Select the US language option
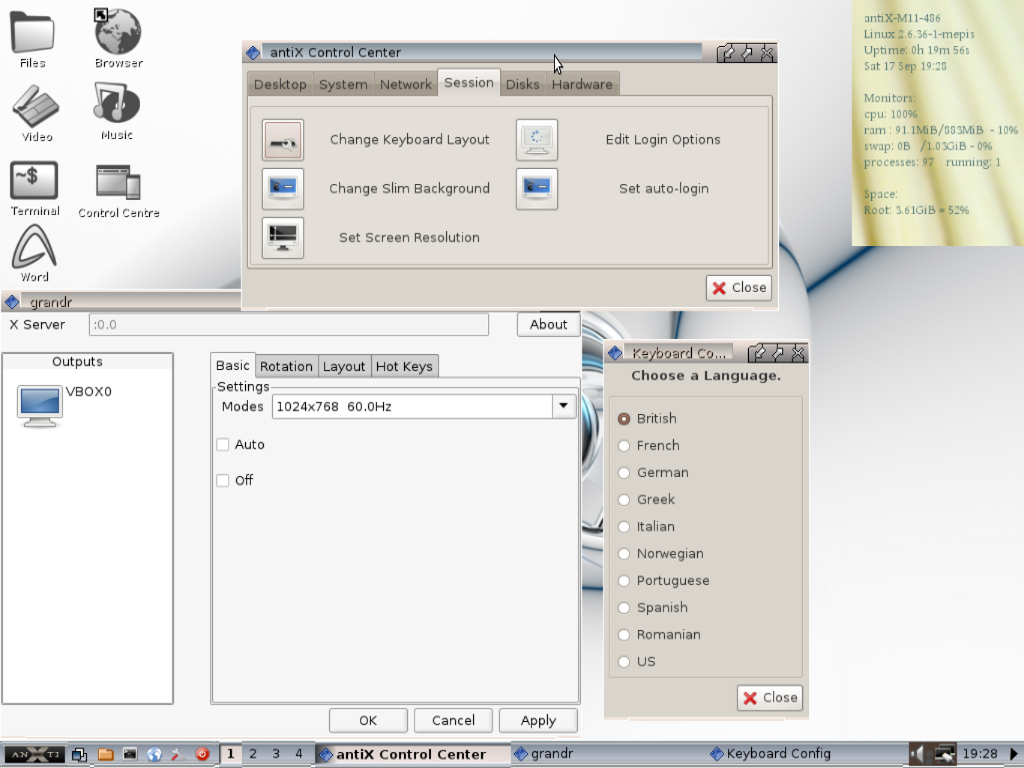The width and height of the screenshot is (1024, 768). [x=624, y=662]
